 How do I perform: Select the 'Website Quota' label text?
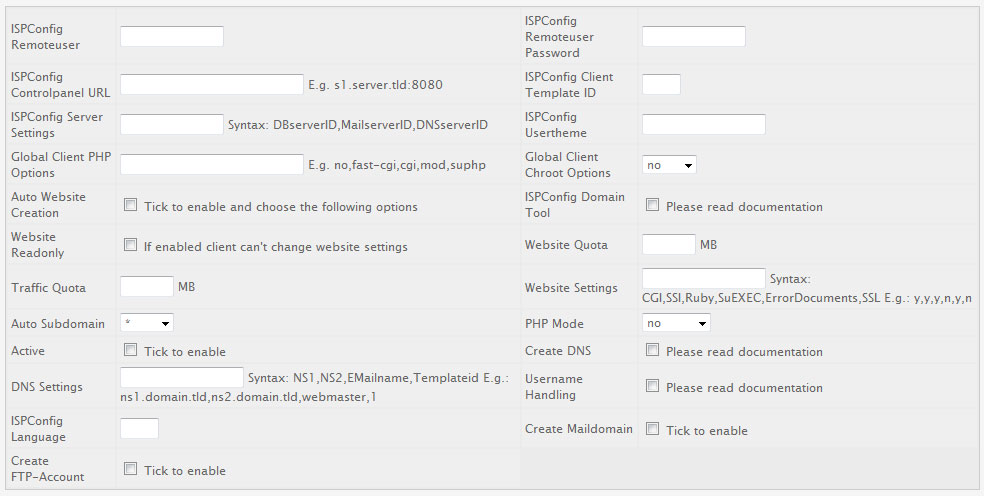[566, 245]
